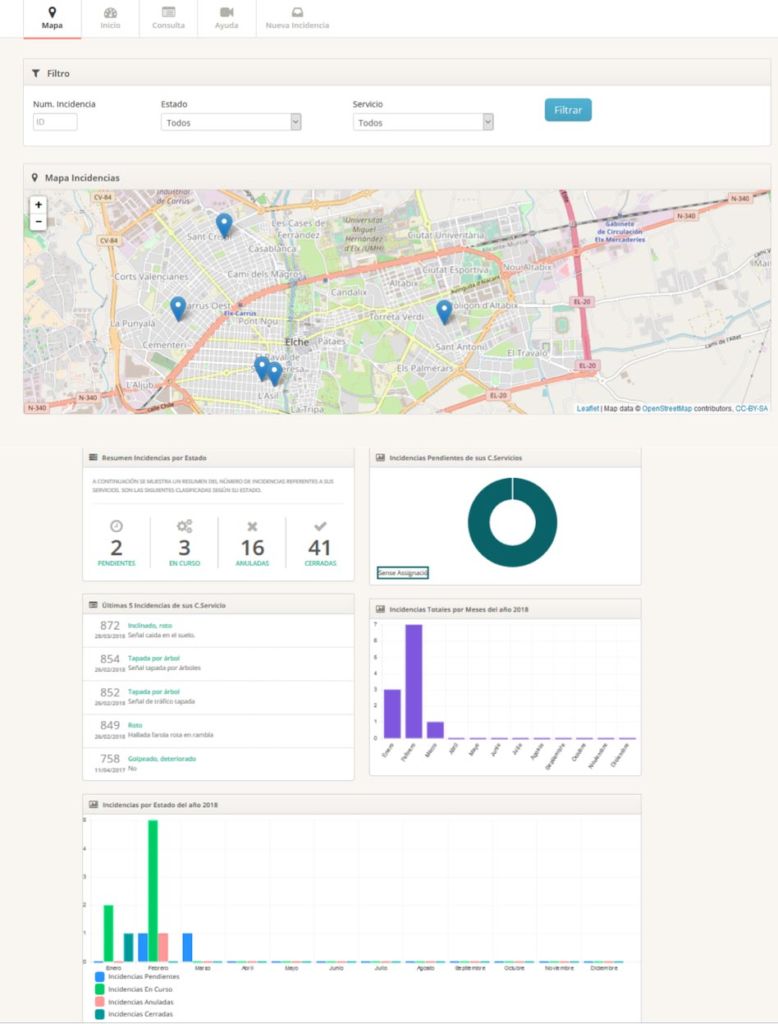Click the En Curso count label
The height and width of the screenshot is (1024, 778).
(x=185, y=563)
